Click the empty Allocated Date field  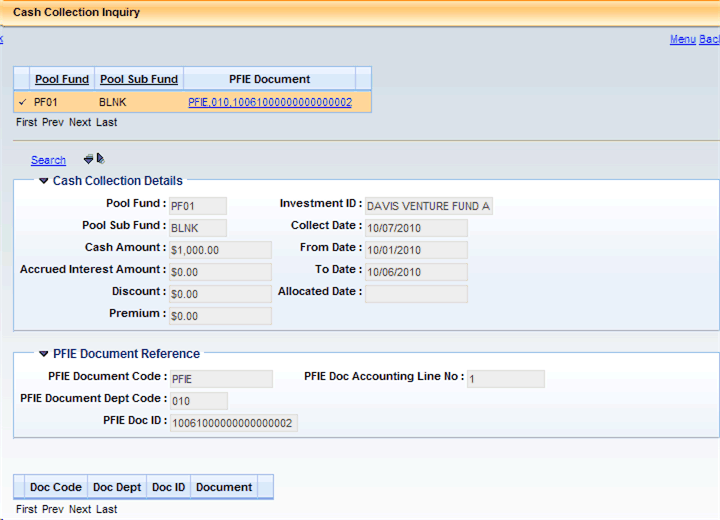click(416, 294)
